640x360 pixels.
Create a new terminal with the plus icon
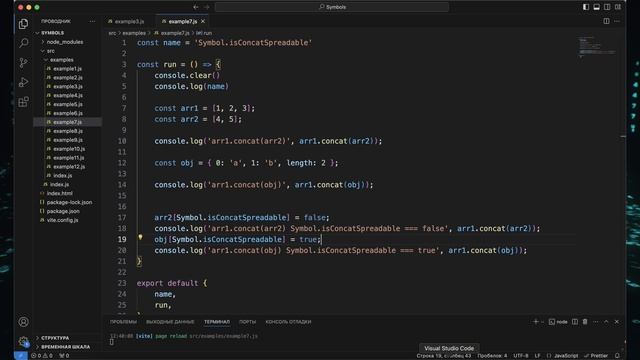[536, 322]
